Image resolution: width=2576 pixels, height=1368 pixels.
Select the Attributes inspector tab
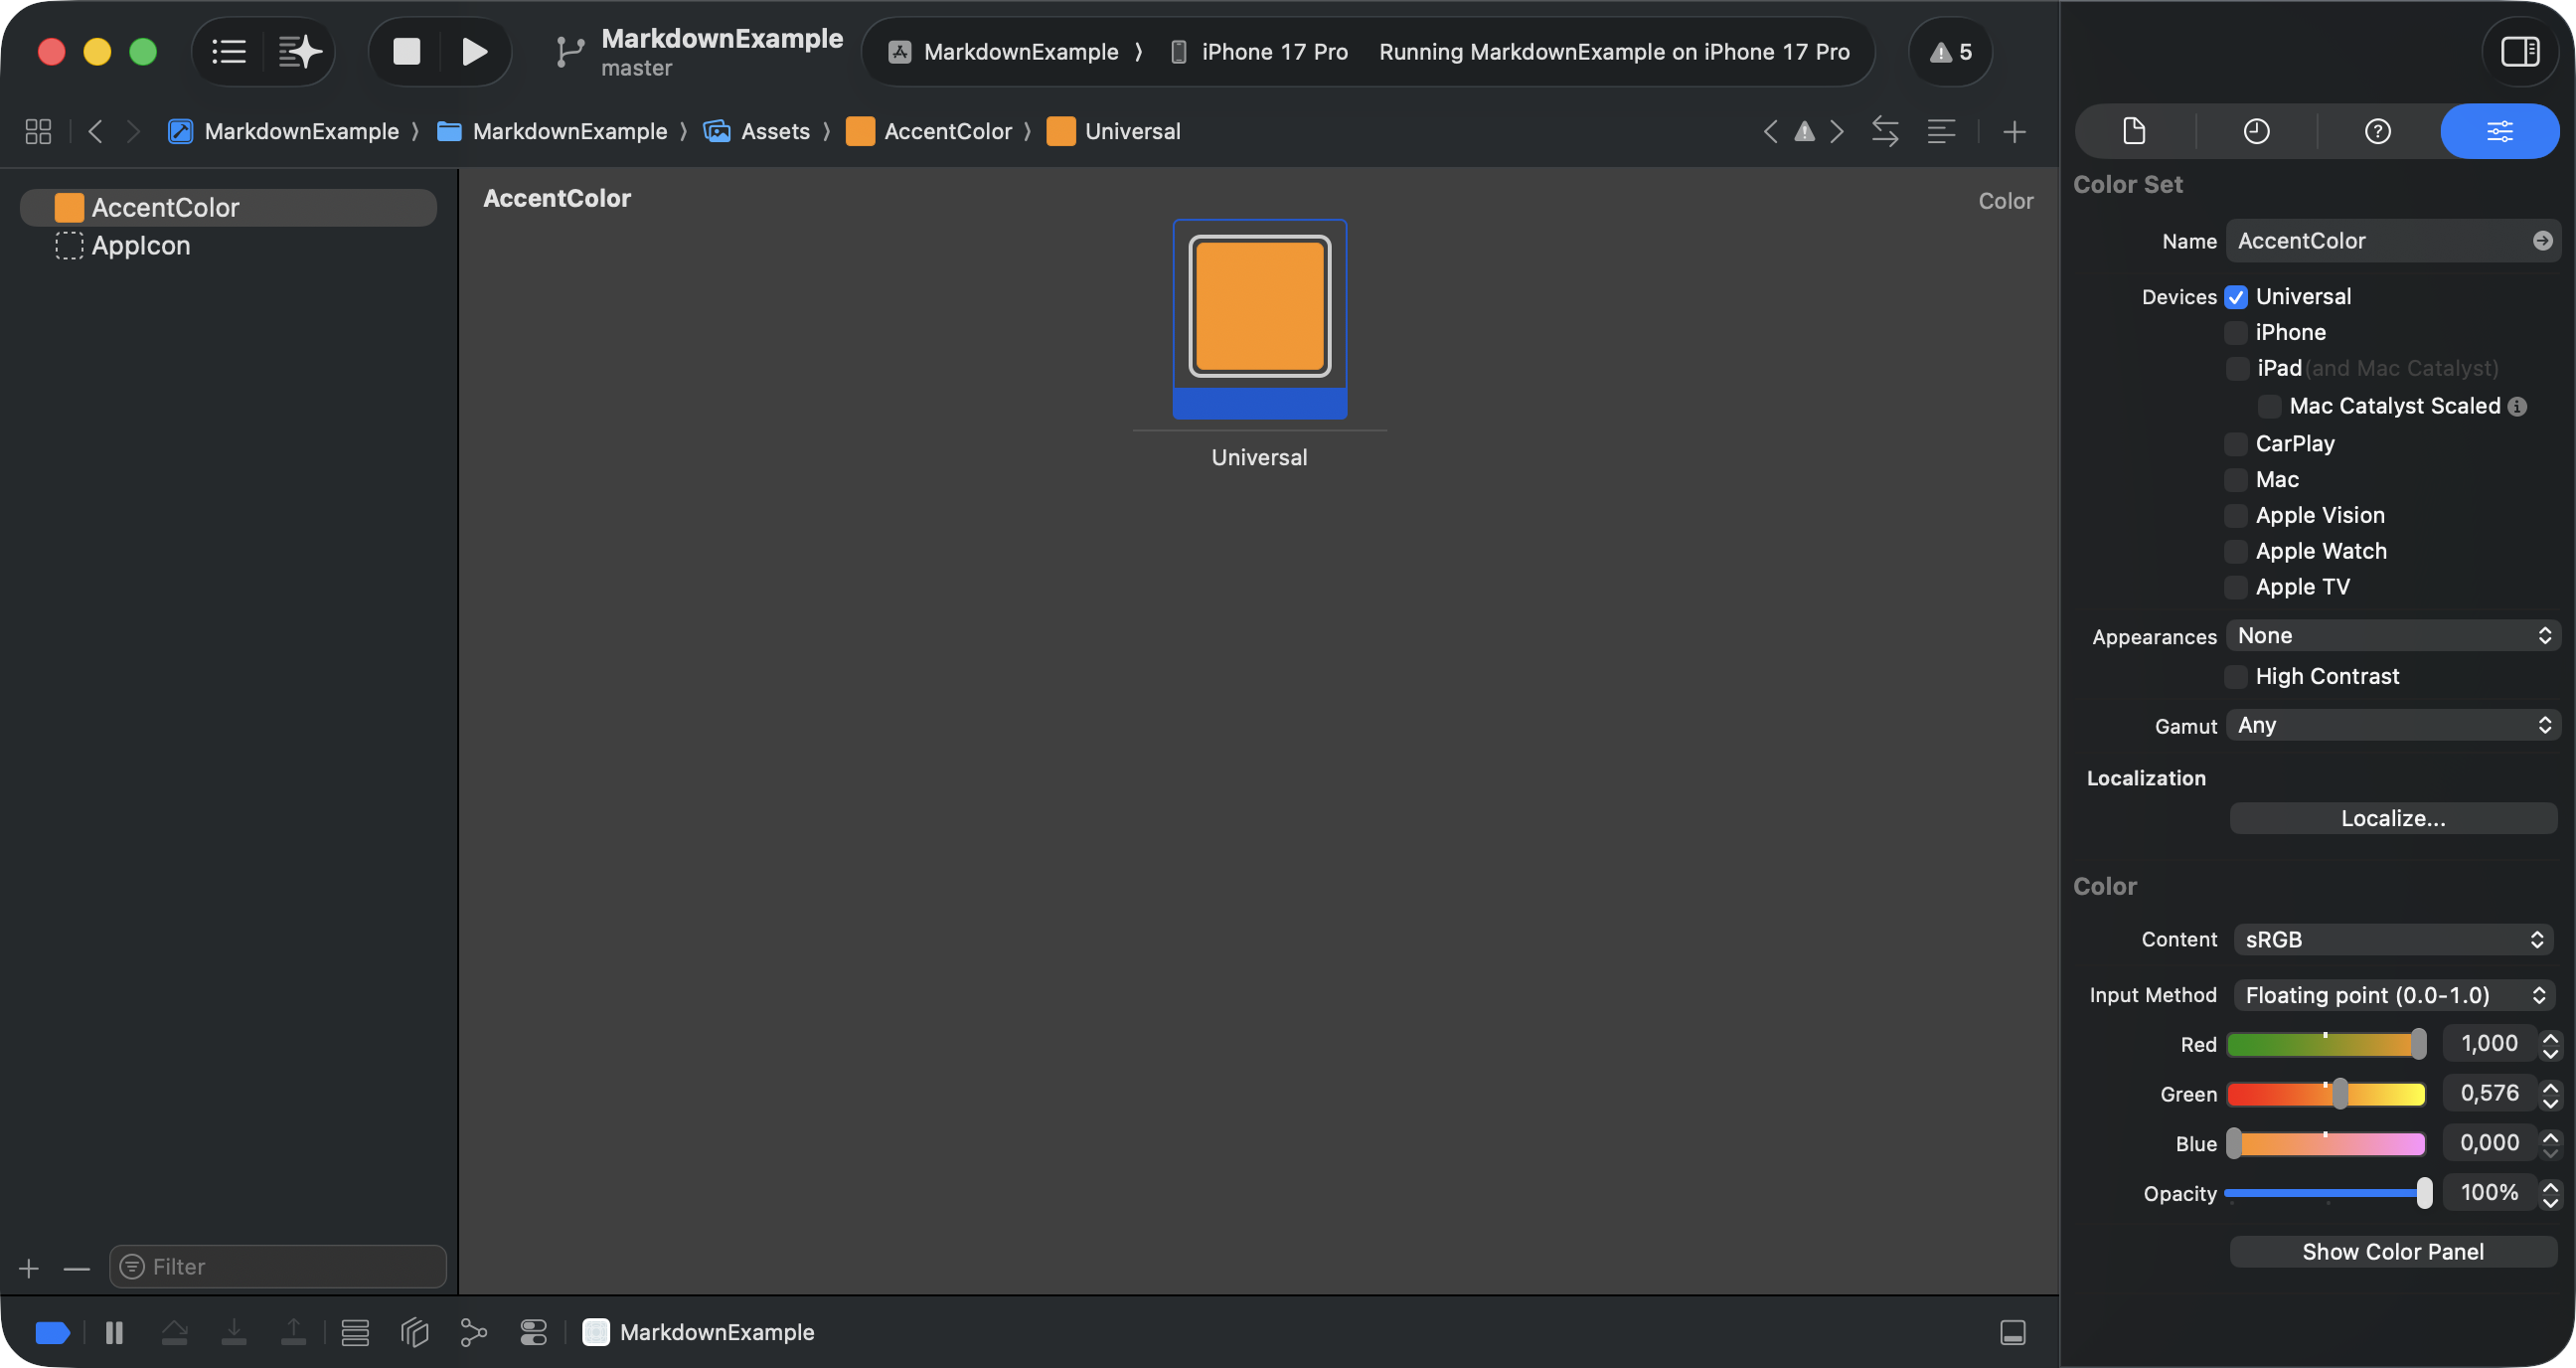click(x=2499, y=131)
